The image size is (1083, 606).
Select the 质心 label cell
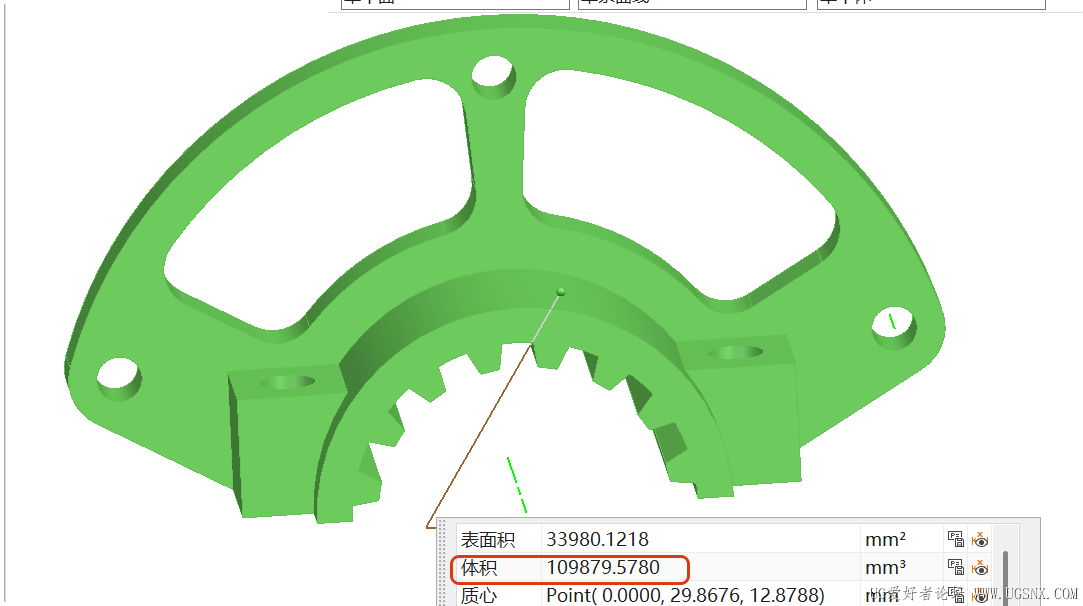pos(498,595)
